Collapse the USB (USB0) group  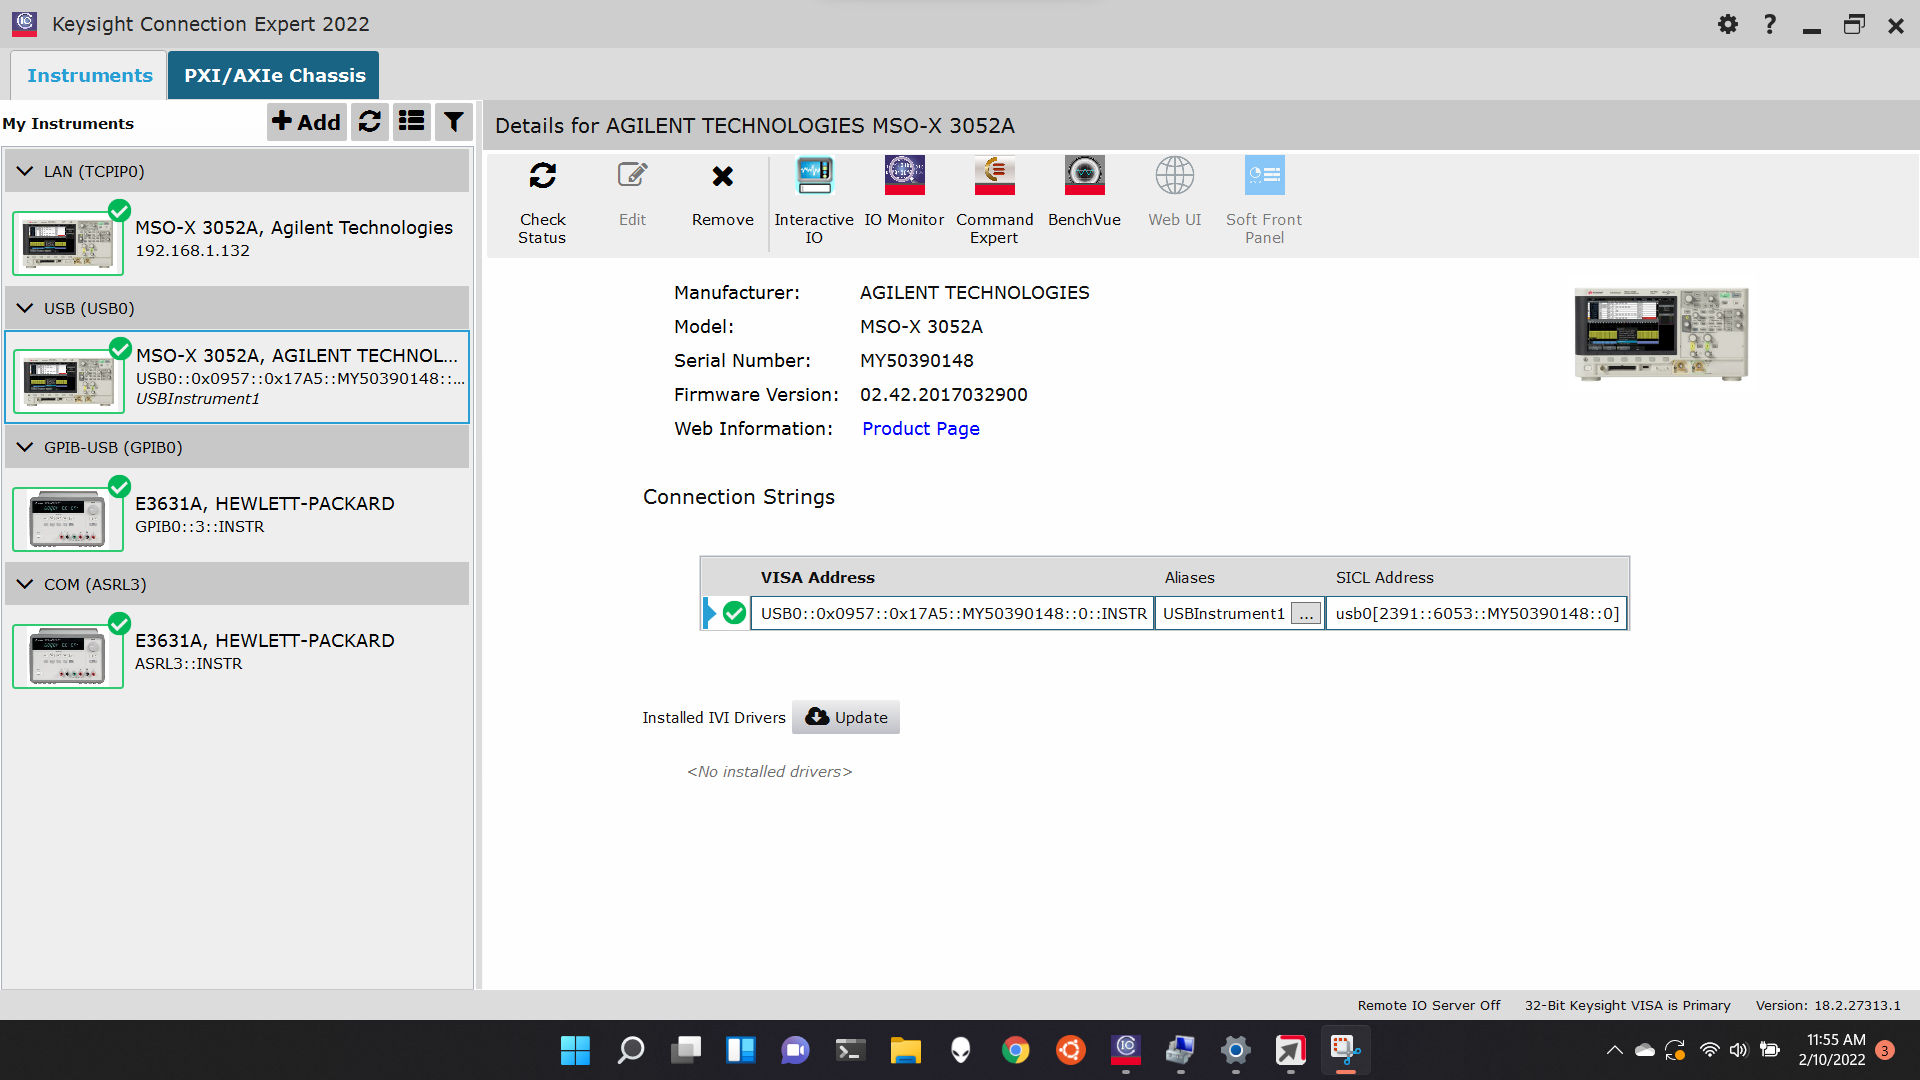click(25, 308)
